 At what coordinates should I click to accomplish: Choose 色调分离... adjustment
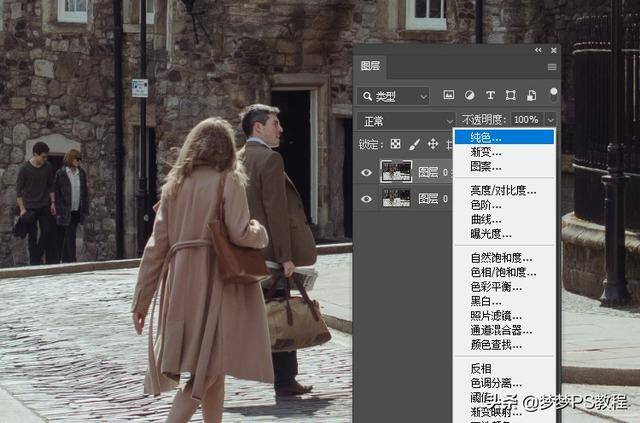tap(504, 383)
